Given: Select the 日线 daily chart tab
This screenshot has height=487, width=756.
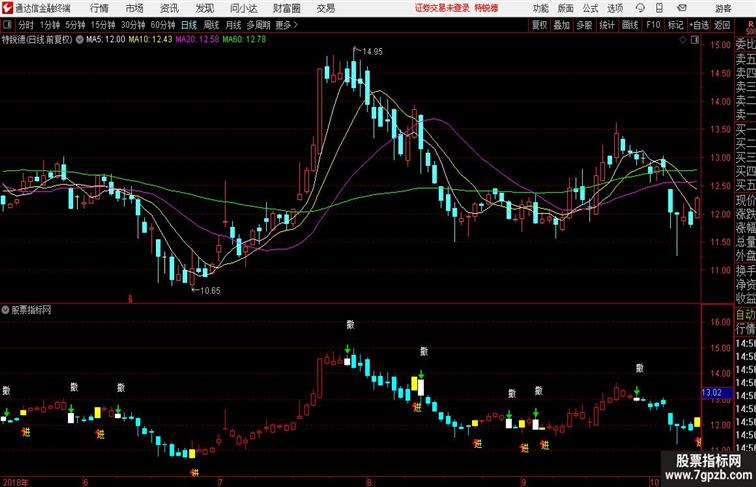Looking at the screenshot, I should tap(189, 25).
